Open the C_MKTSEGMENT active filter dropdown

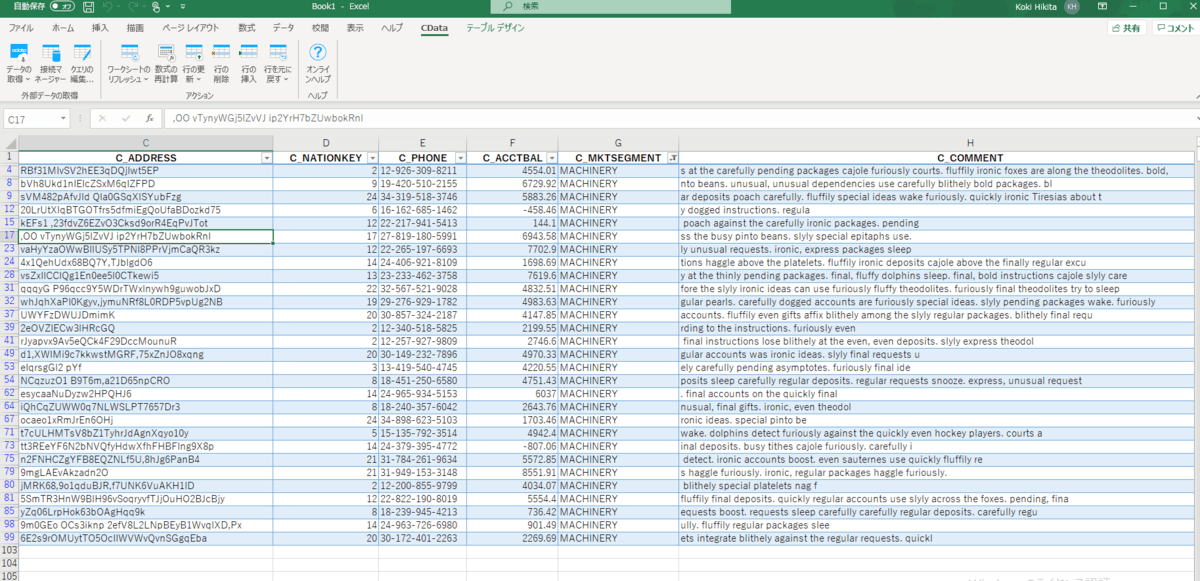point(672,158)
